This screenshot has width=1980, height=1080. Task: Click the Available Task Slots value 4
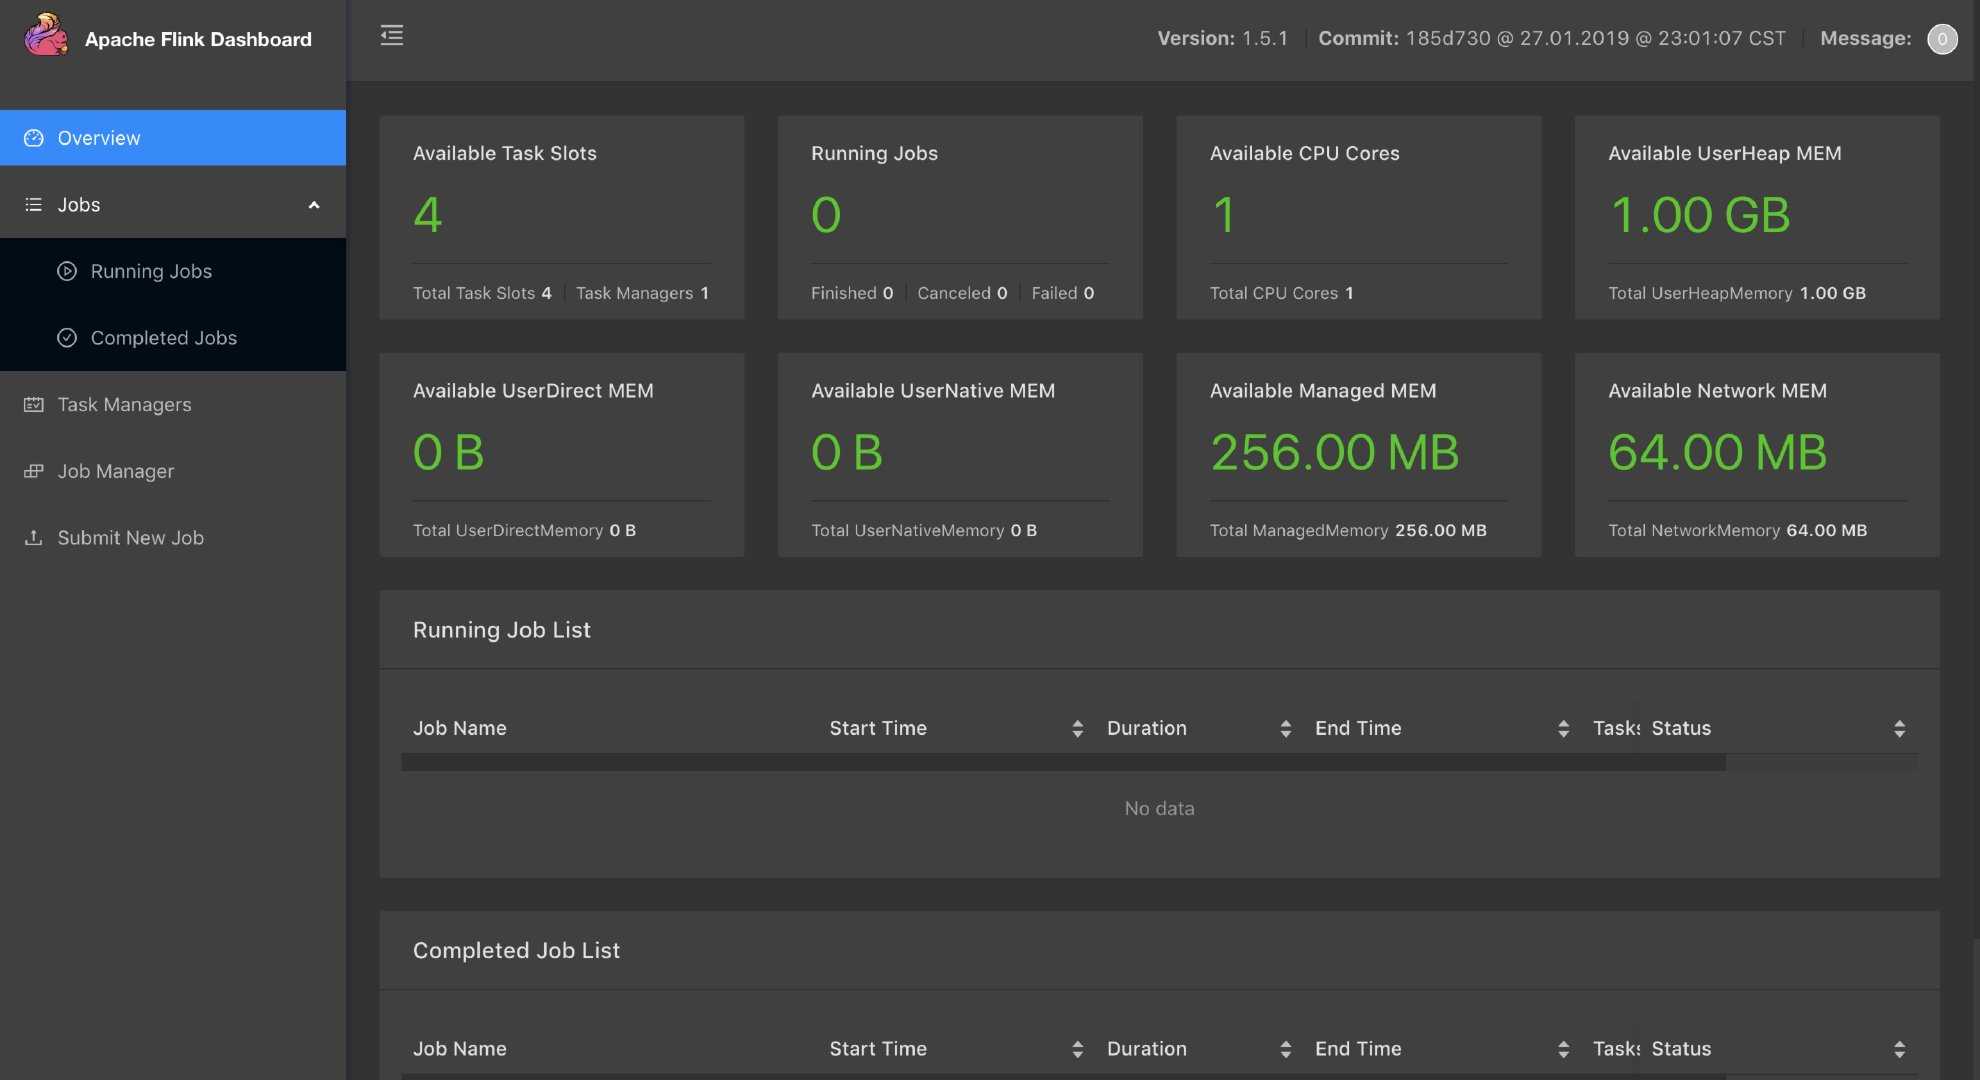[428, 215]
